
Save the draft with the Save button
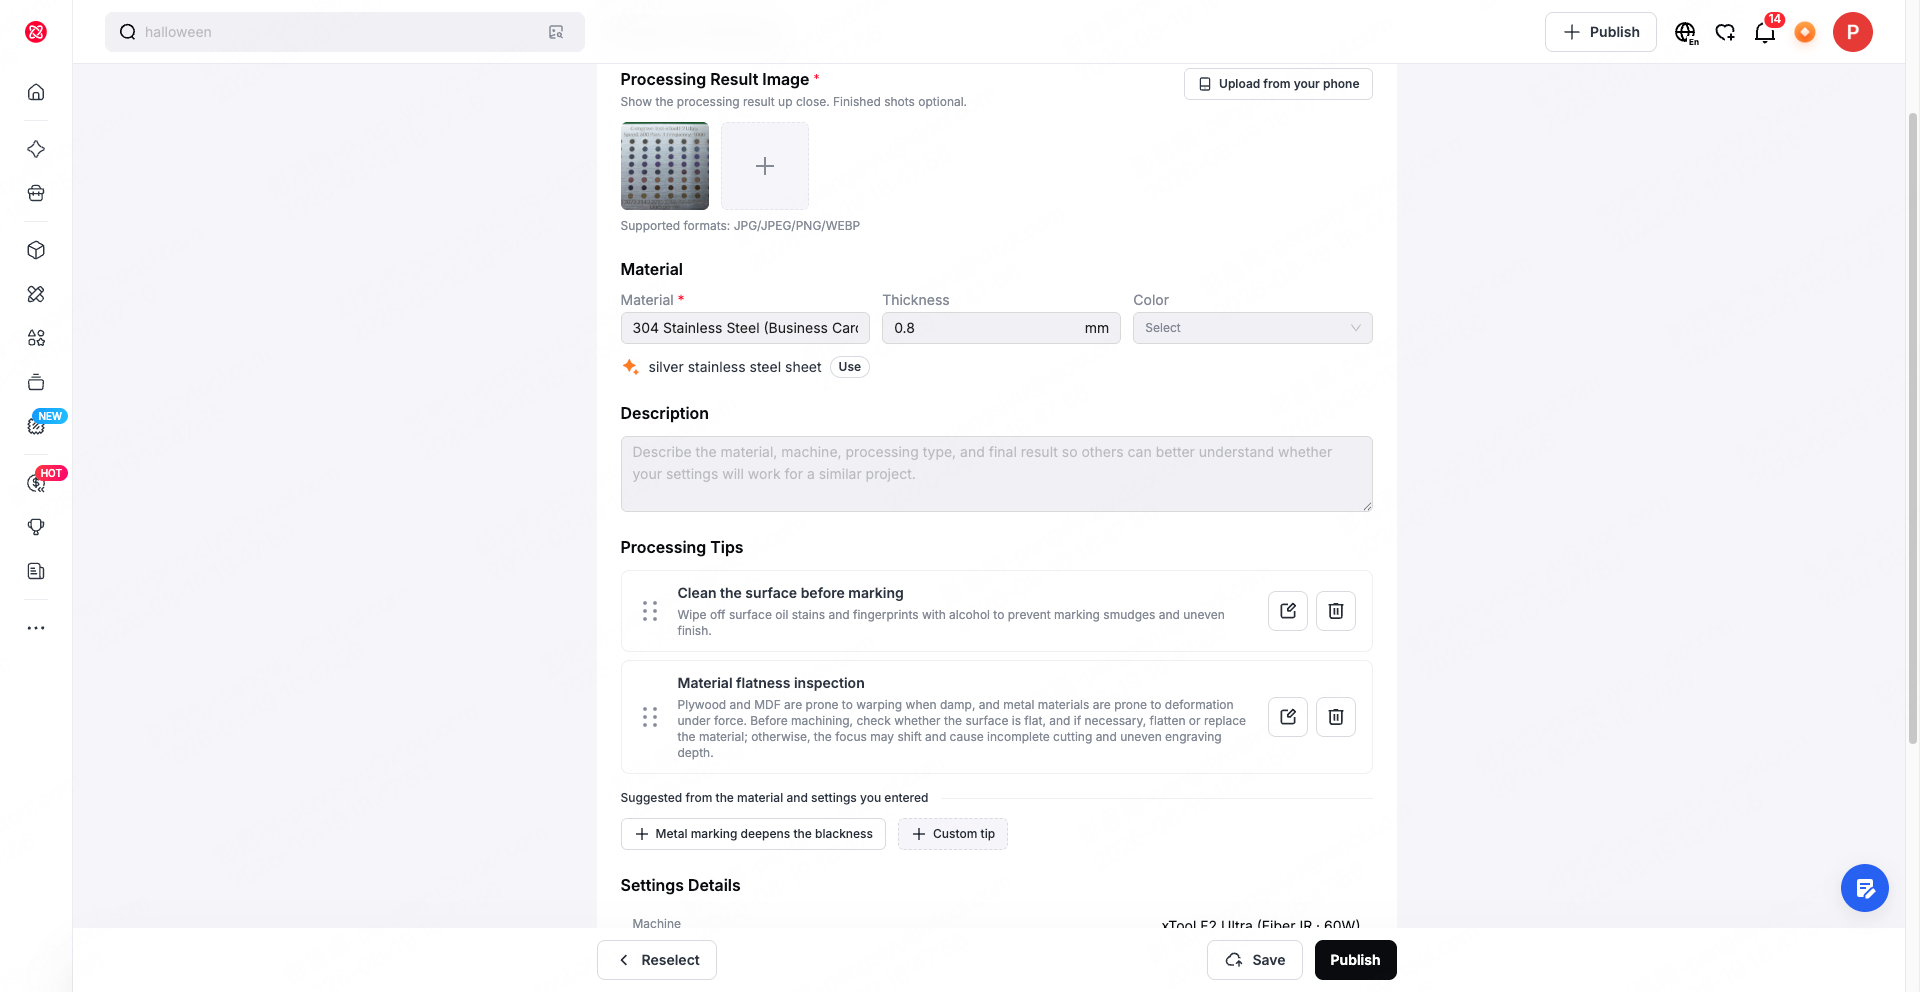(x=1255, y=960)
